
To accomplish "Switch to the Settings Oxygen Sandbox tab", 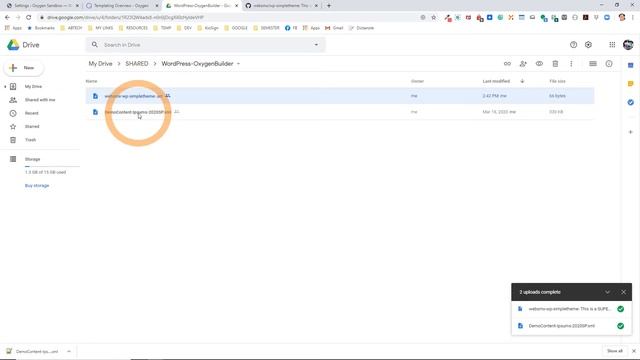I will click(42, 6).
